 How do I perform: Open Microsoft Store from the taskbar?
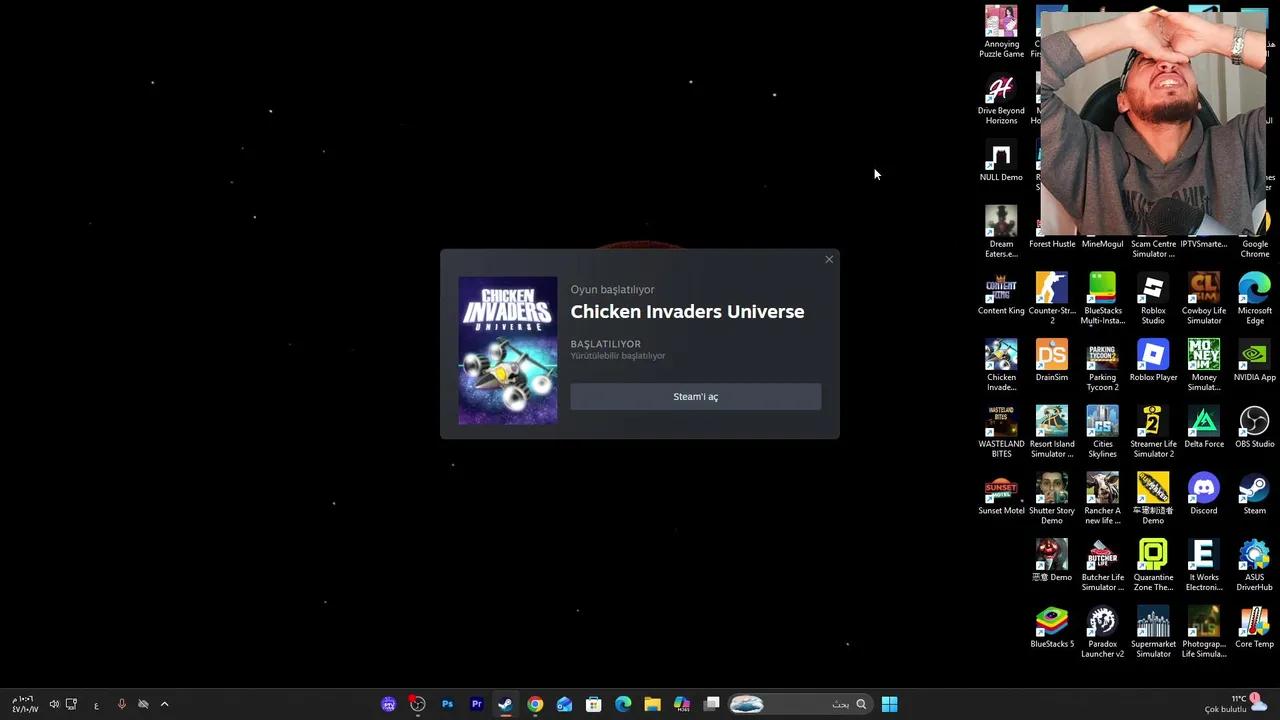click(x=594, y=704)
